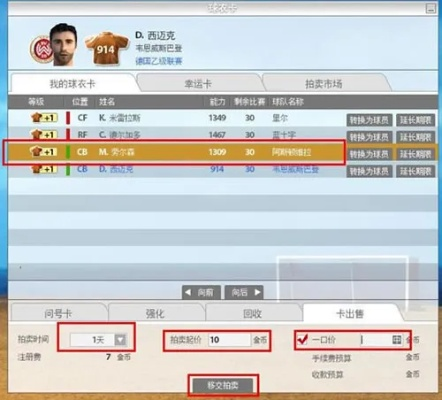Click the 能力 column header
Viewport: 442px width, 400px height.
pos(217,102)
